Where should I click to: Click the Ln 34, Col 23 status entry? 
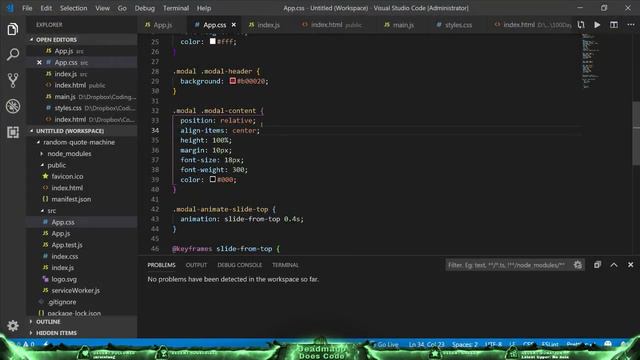coord(426,344)
